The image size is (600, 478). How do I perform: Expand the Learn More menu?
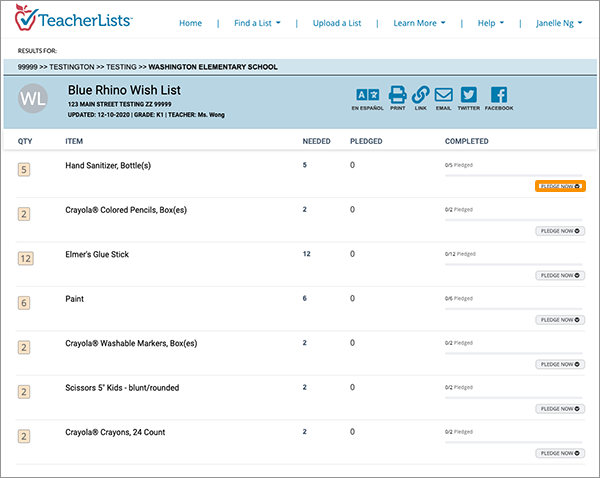point(419,23)
